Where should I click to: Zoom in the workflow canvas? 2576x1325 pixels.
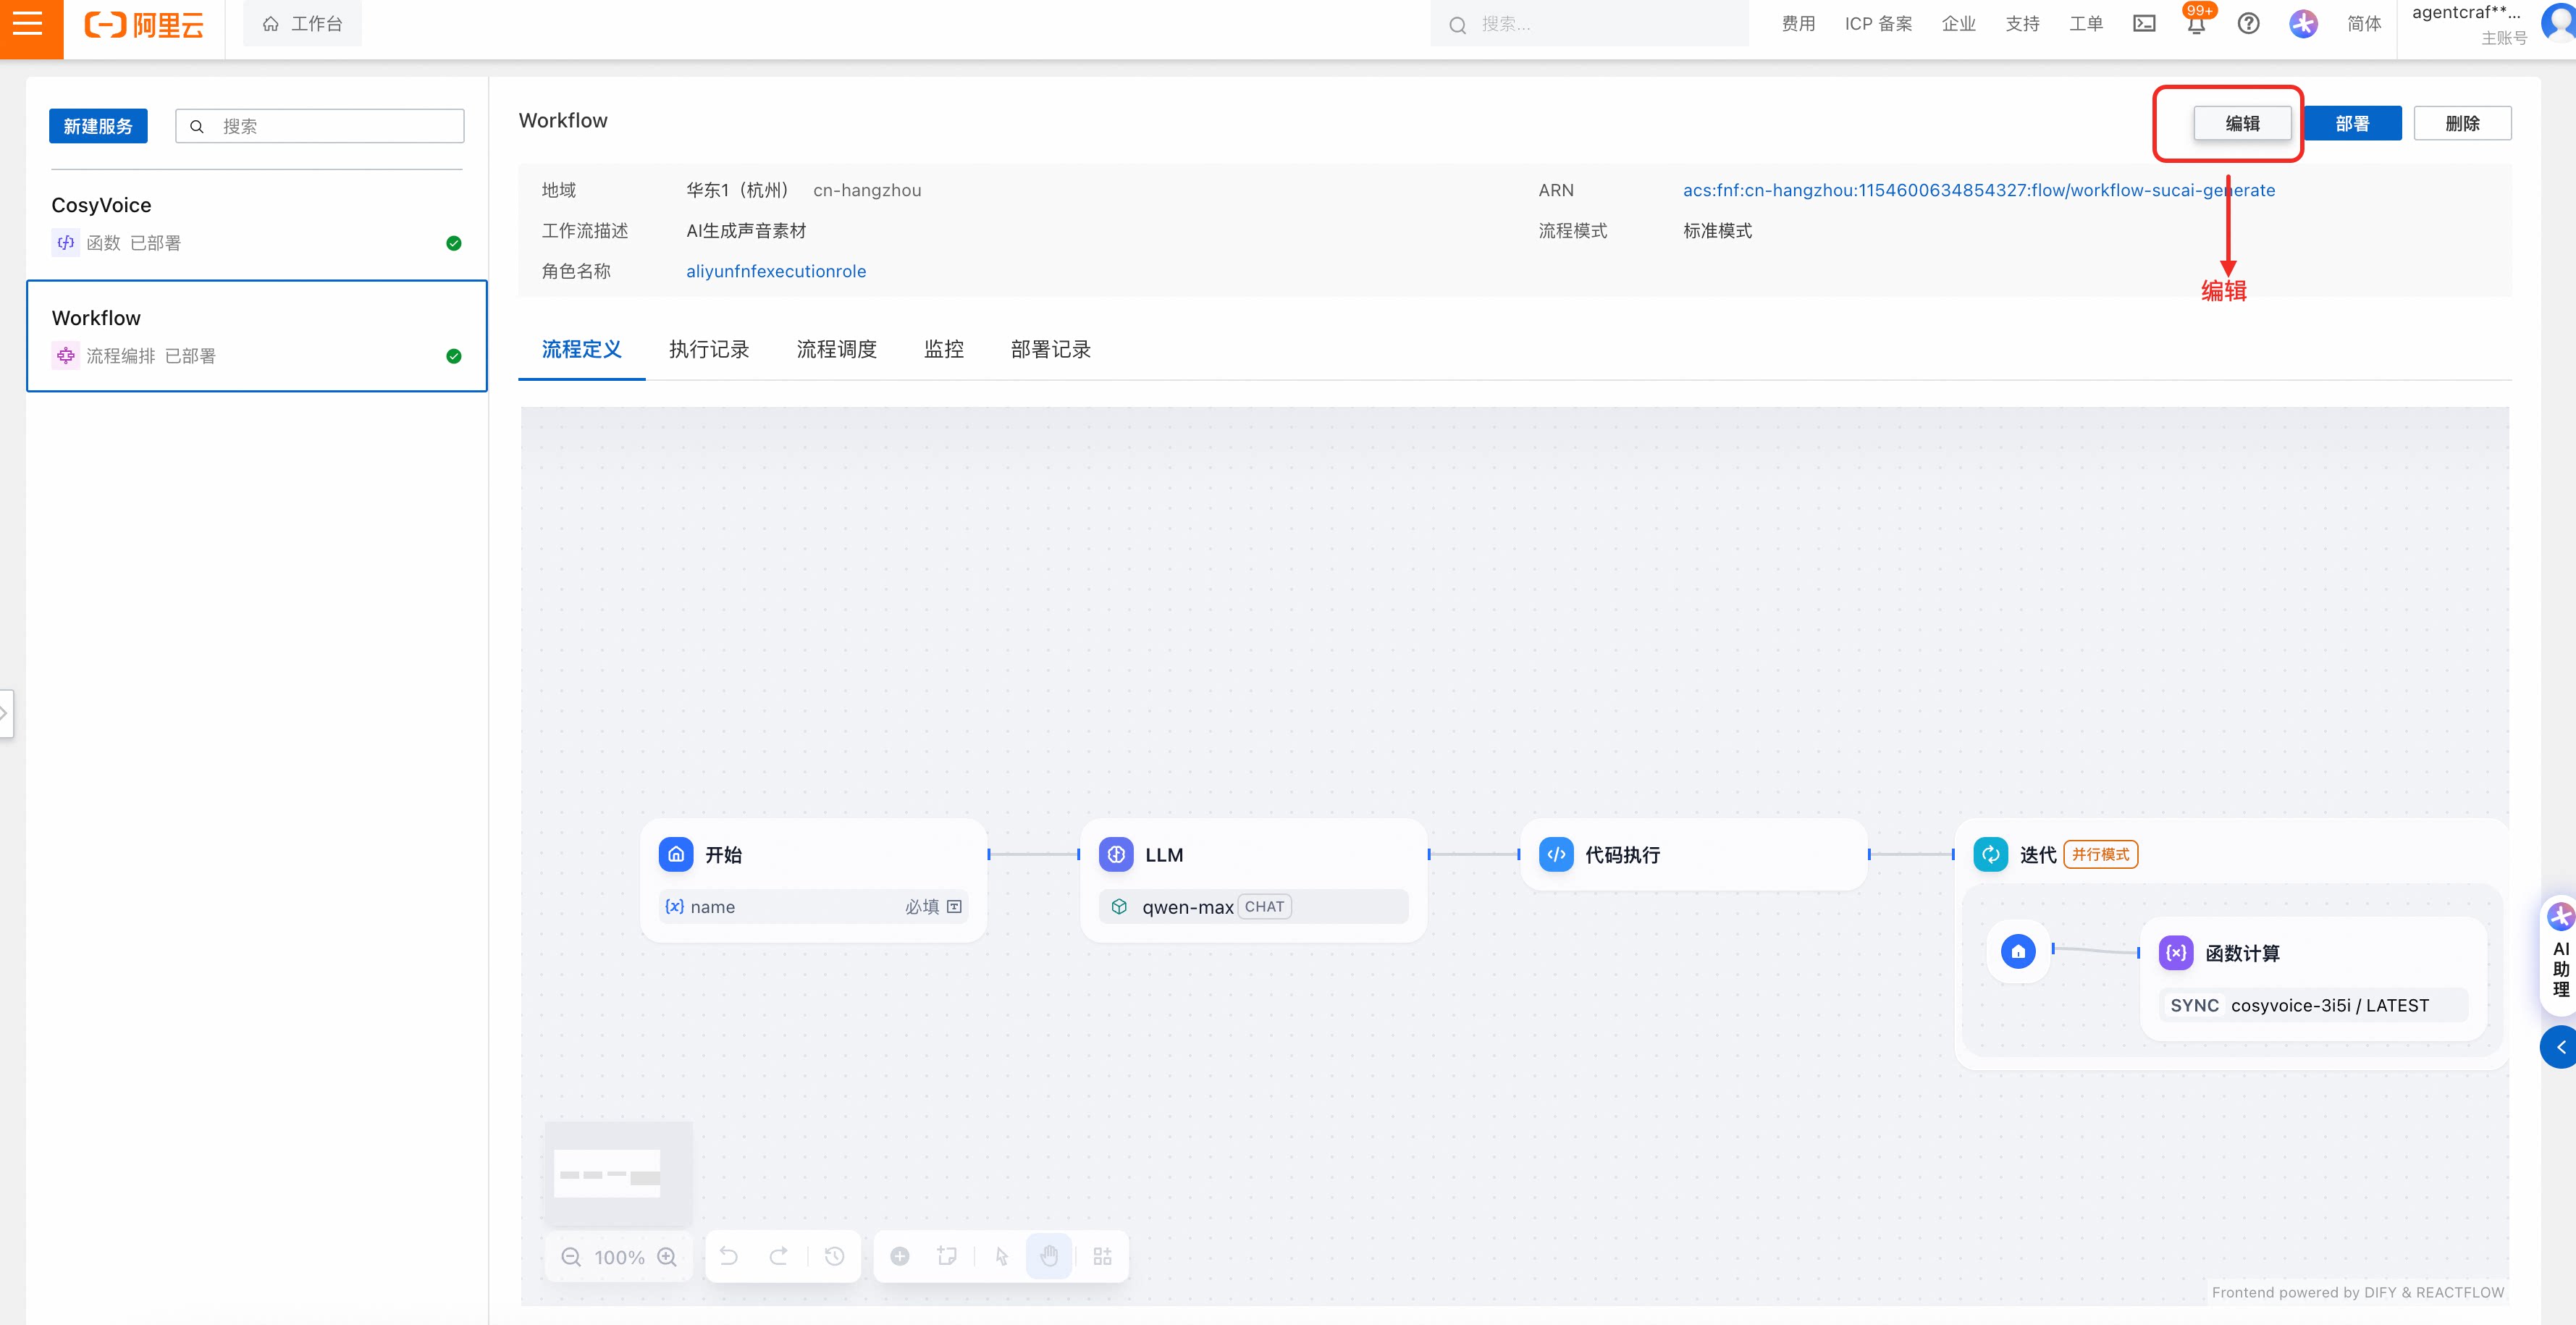pyautogui.click(x=667, y=1257)
